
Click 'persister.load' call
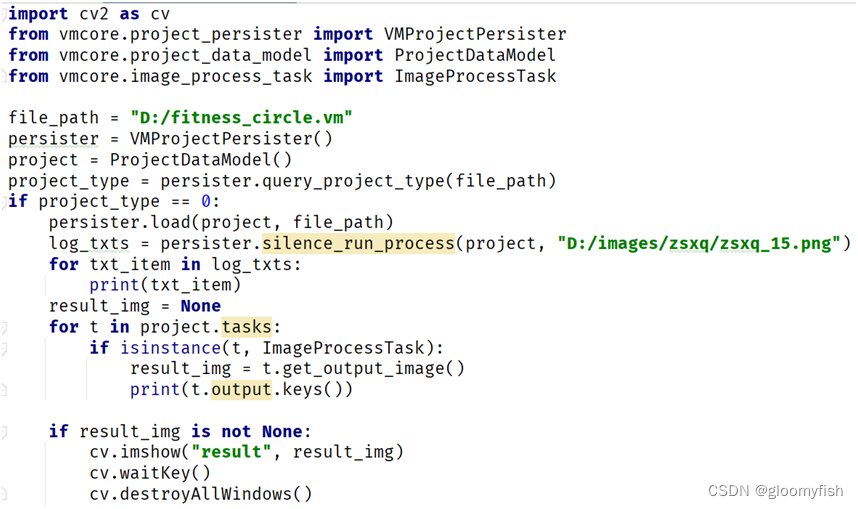point(119,222)
